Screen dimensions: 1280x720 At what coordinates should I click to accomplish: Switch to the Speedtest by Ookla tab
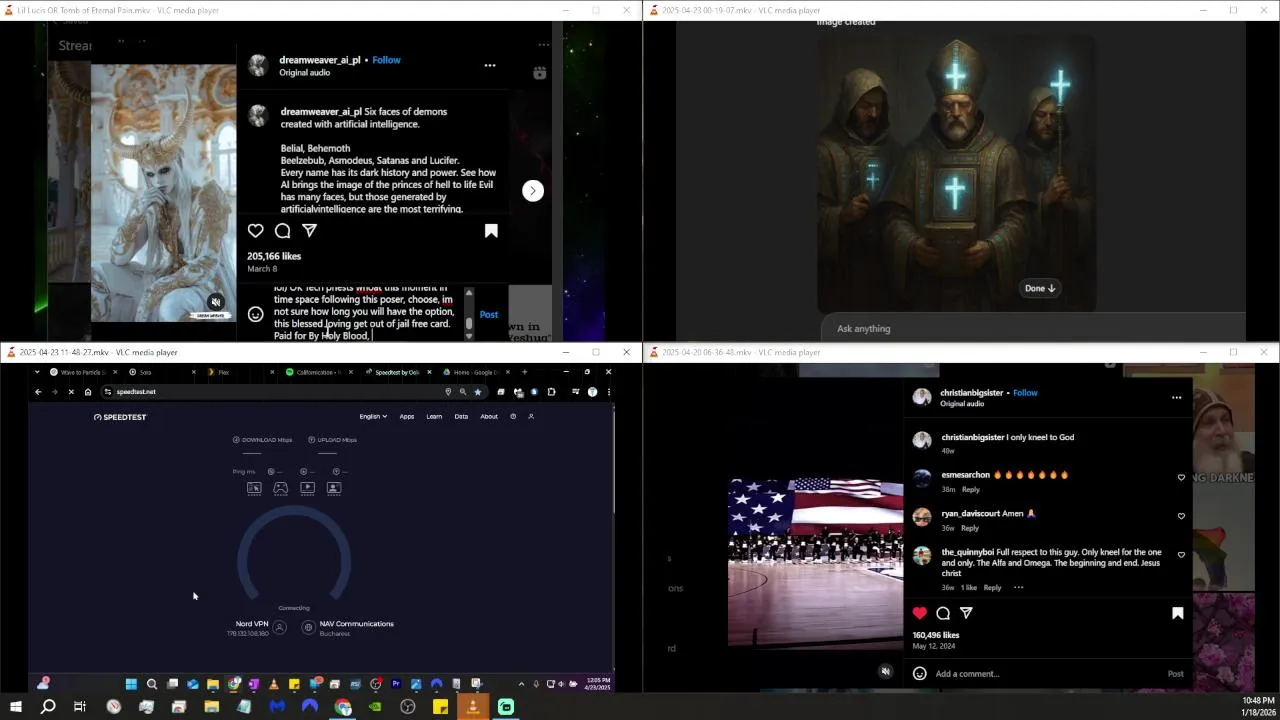[x=397, y=372]
